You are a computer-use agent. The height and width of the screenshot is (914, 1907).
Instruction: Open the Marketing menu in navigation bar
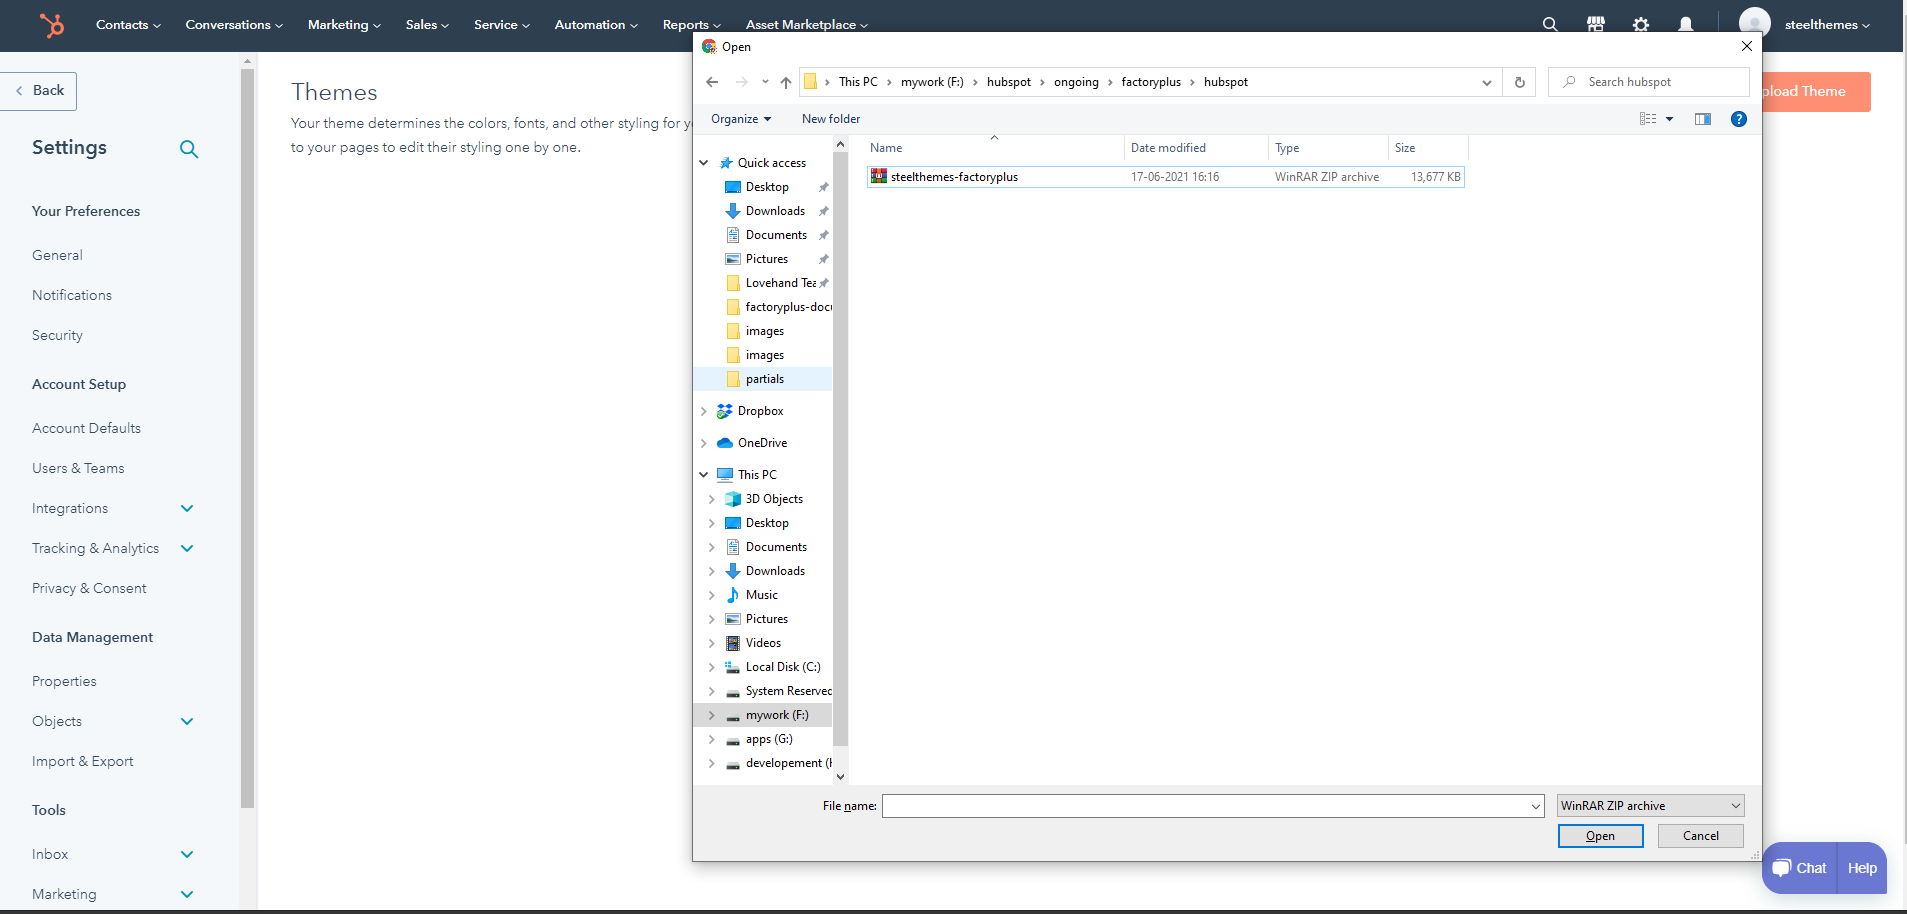point(343,24)
